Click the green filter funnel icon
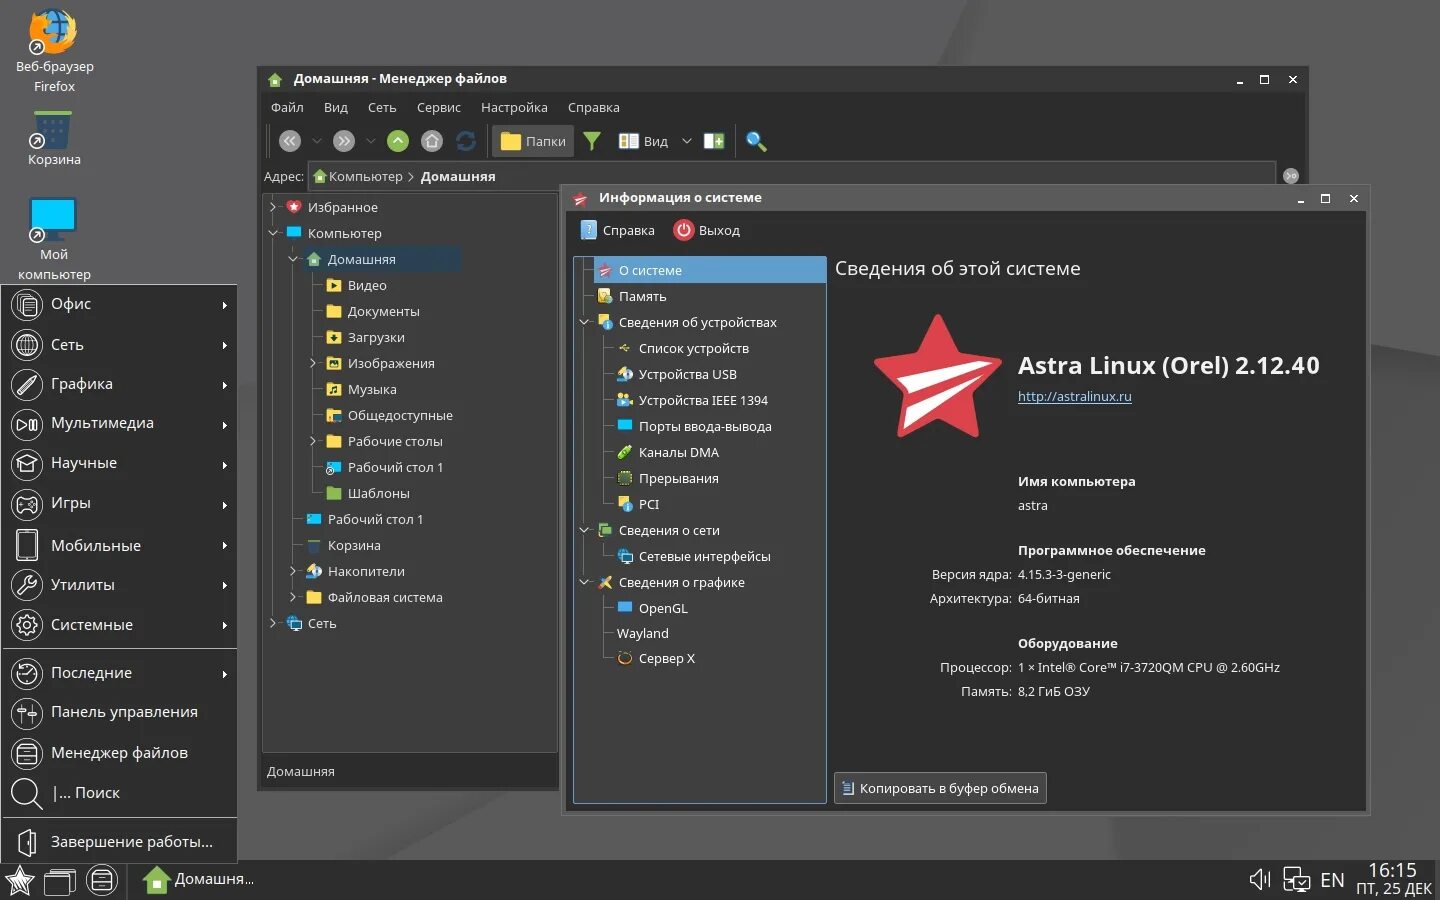The height and width of the screenshot is (900, 1440). pyautogui.click(x=592, y=141)
